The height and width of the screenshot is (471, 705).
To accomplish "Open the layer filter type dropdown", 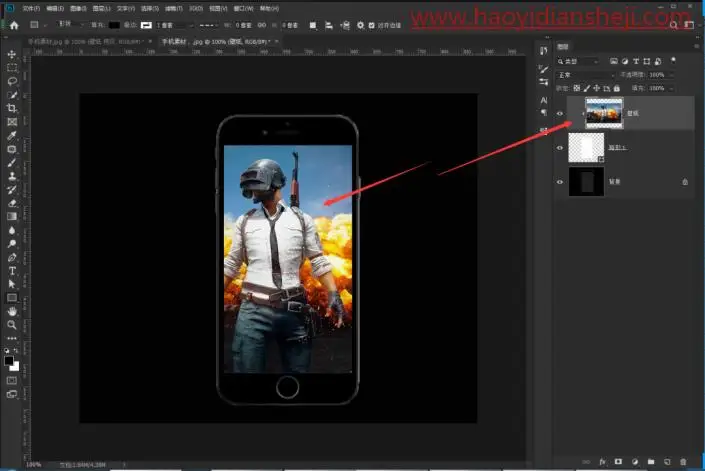I will 577,61.
